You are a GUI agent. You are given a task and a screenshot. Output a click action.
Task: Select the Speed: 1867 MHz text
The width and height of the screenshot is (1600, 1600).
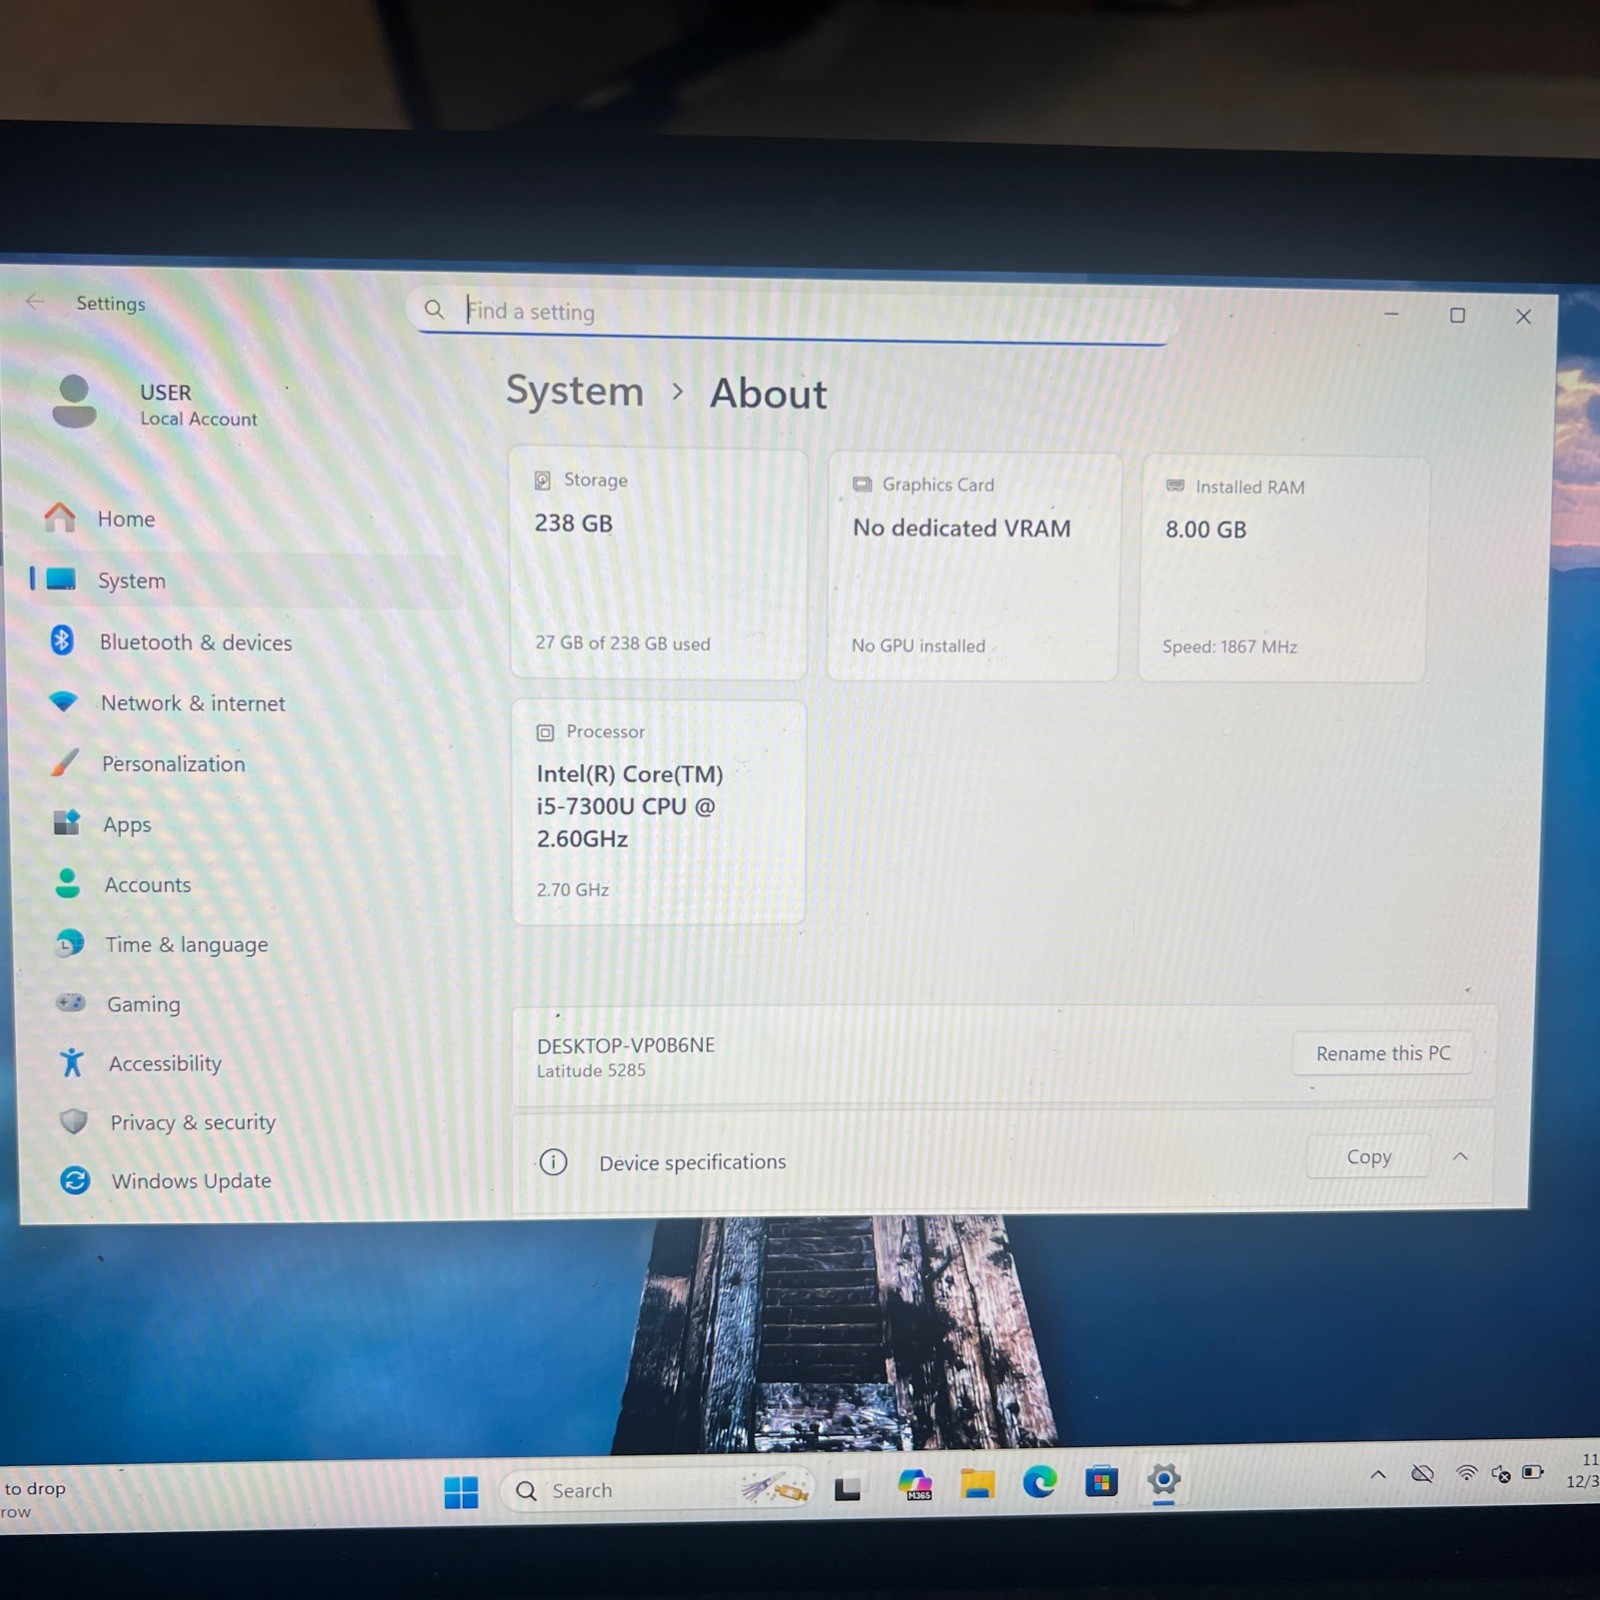click(1230, 647)
